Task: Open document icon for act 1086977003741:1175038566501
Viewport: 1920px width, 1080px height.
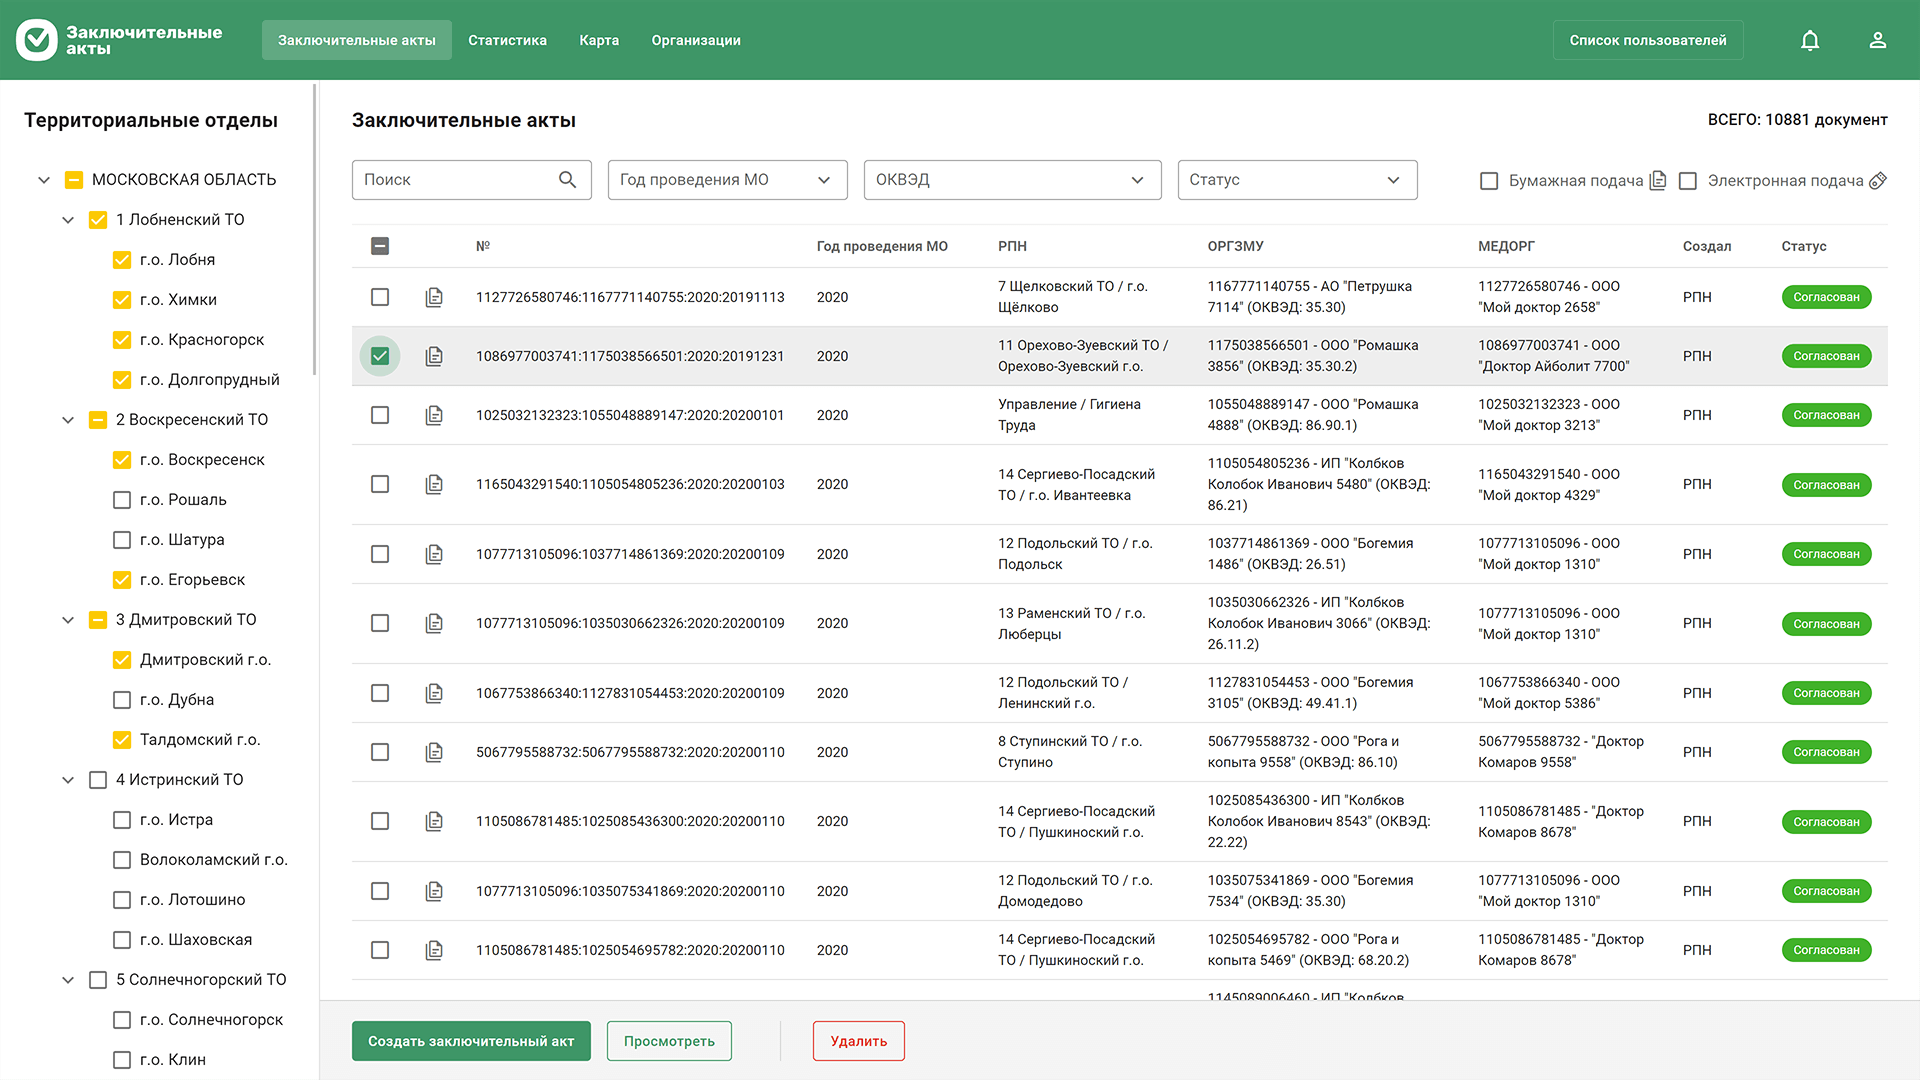Action: [x=434, y=356]
